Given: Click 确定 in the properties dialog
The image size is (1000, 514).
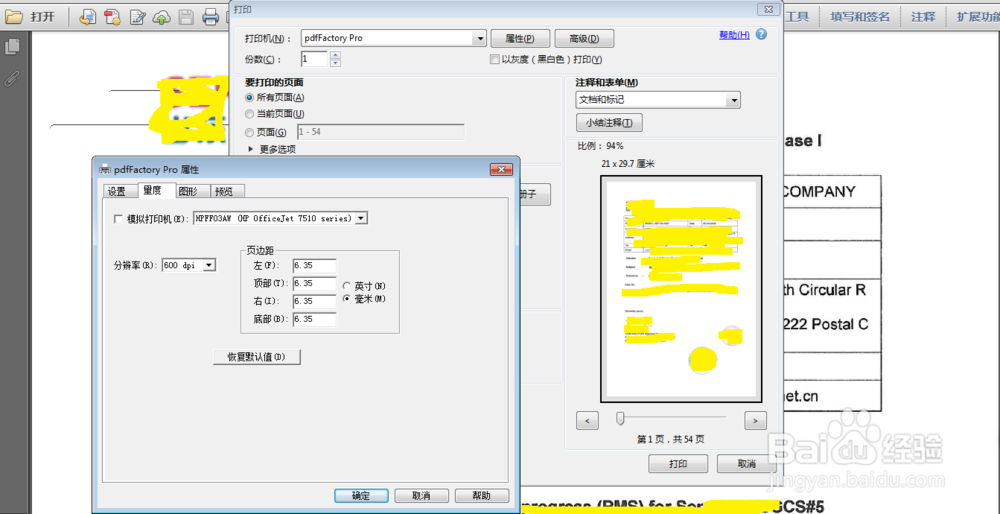Looking at the screenshot, I should (361, 496).
